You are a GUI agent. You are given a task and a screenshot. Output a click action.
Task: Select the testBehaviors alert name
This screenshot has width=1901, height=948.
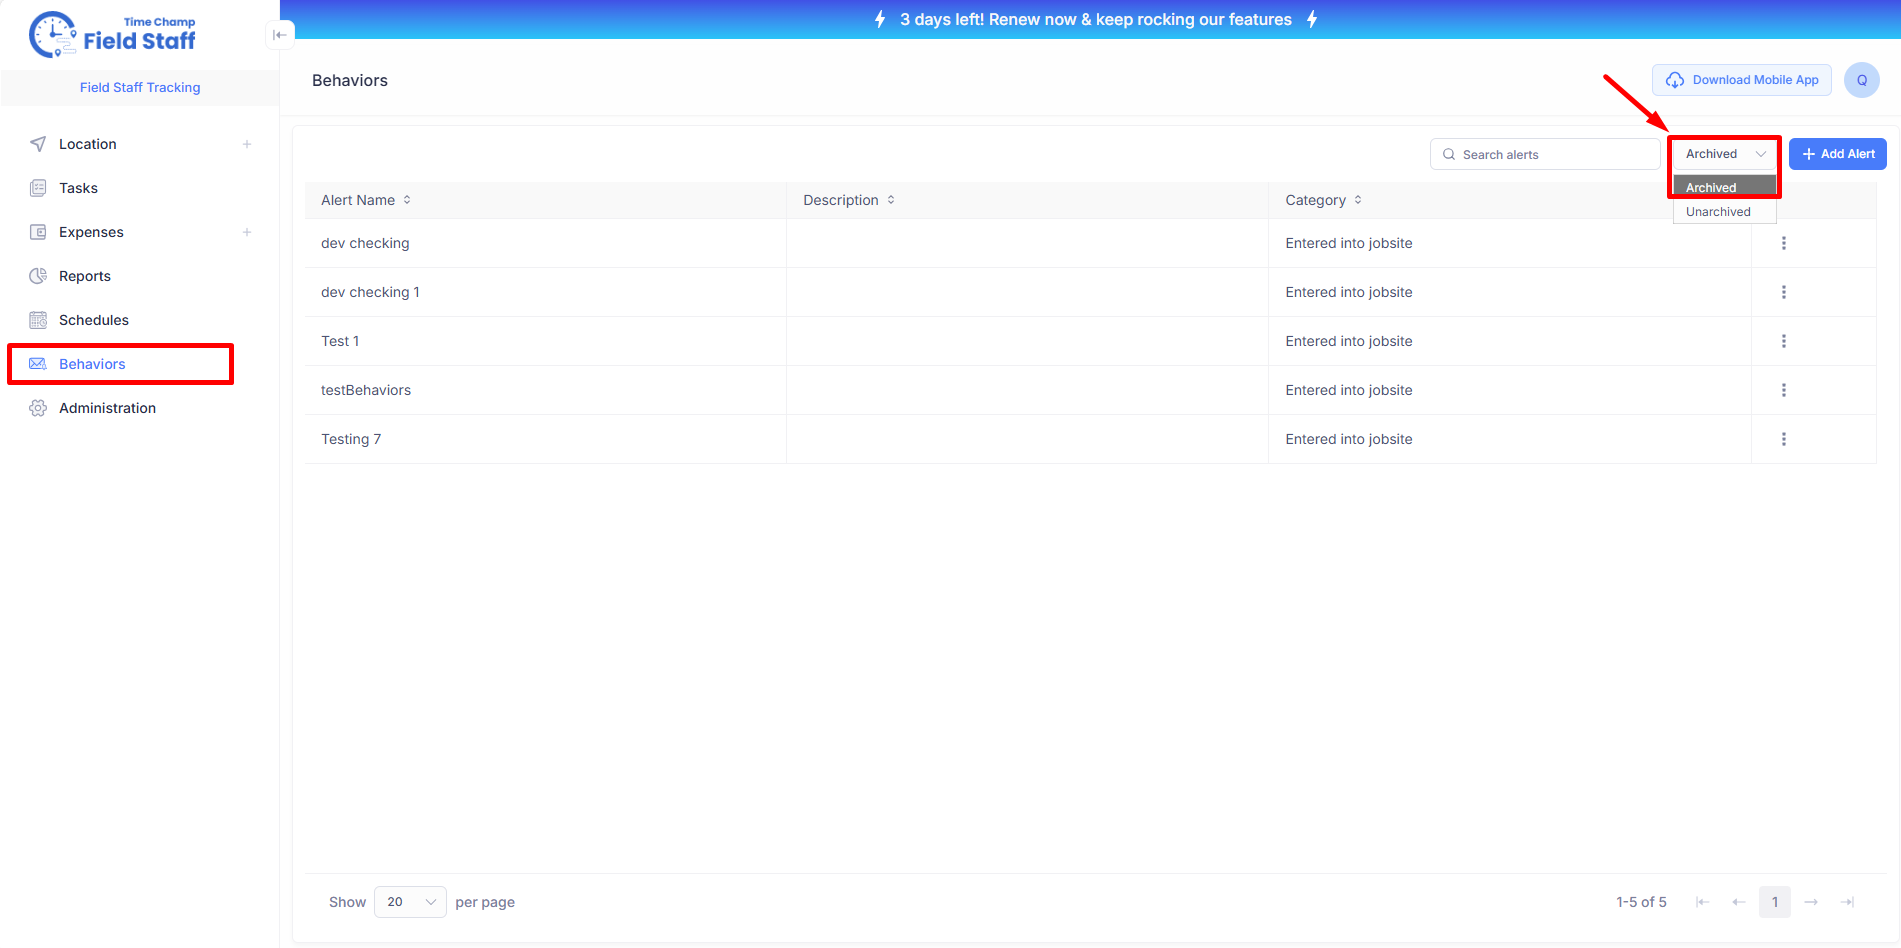[366, 390]
